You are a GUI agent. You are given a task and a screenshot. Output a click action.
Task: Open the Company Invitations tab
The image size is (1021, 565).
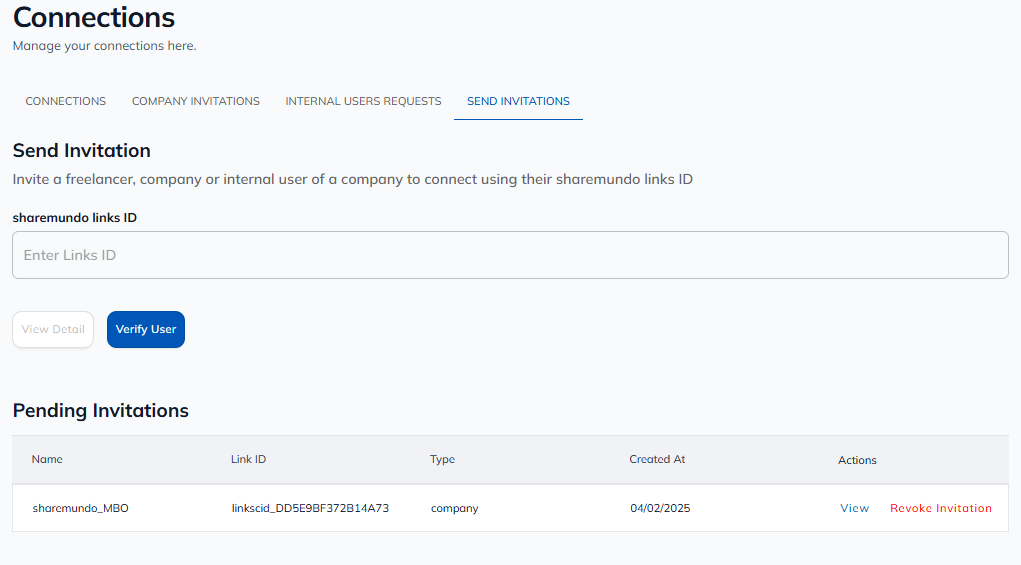pyautogui.click(x=196, y=101)
